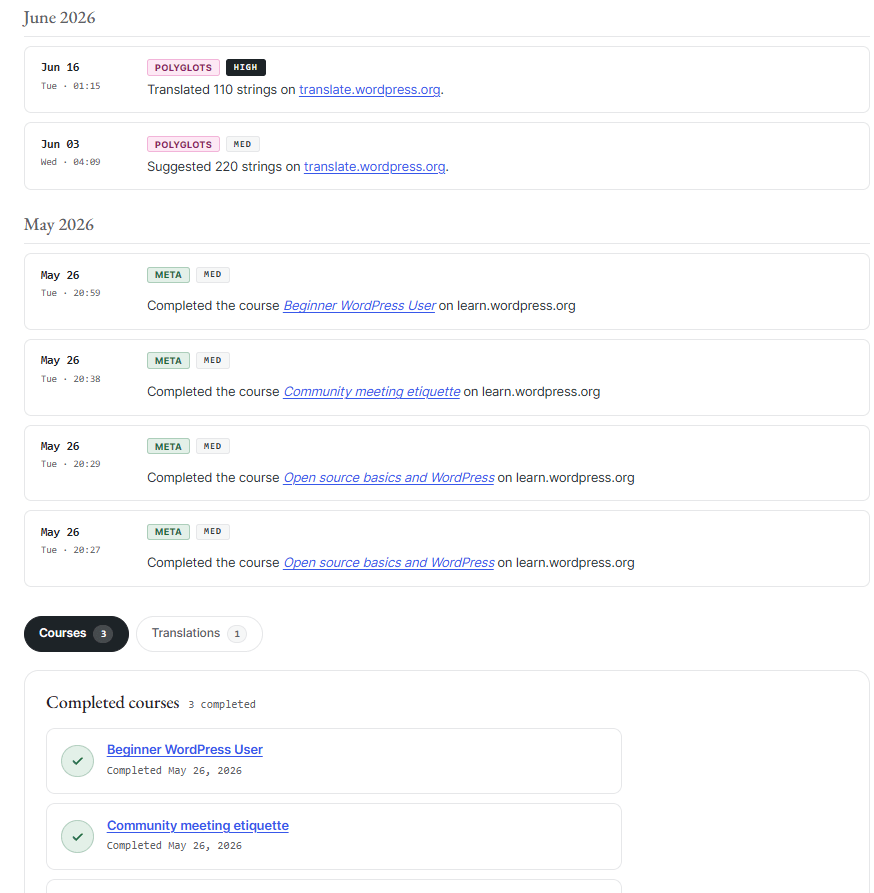Click the HIGH priority badge on Jun 16

click(245, 67)
